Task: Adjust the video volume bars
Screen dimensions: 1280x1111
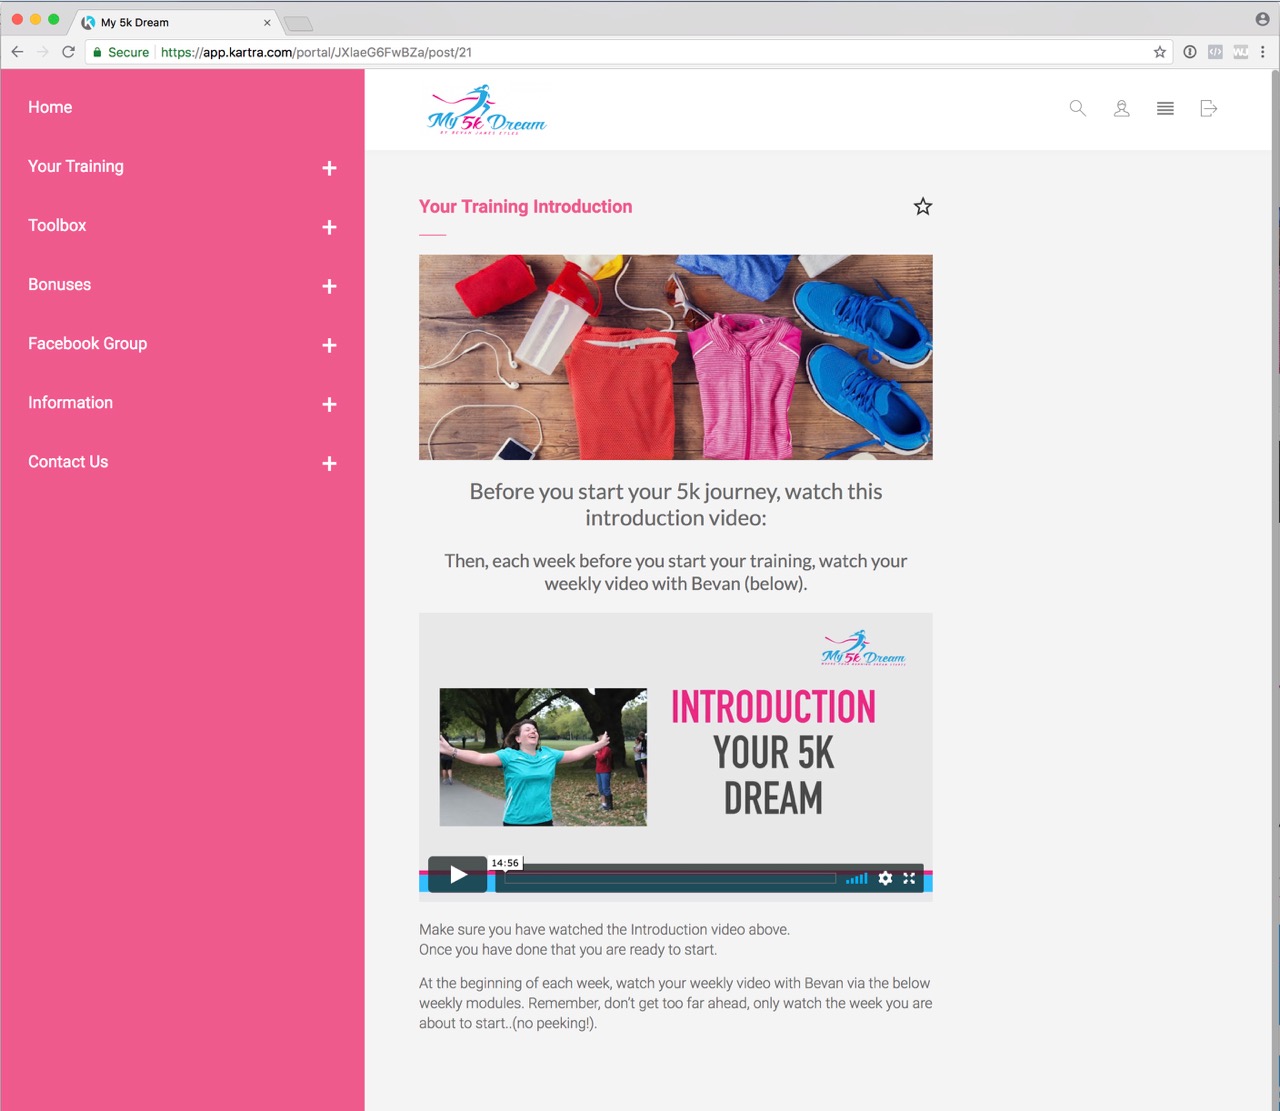Action: 856,879
